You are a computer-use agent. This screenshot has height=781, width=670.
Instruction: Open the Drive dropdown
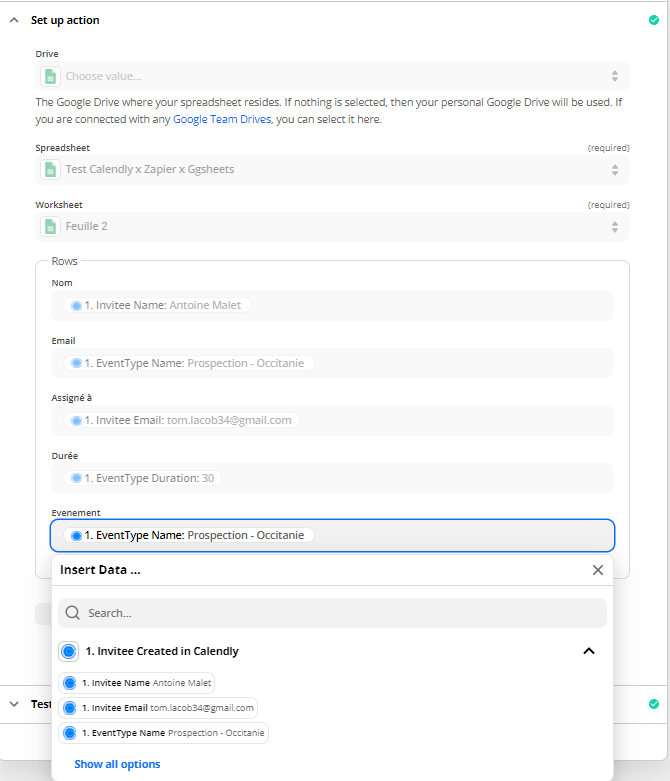[332, 76]
